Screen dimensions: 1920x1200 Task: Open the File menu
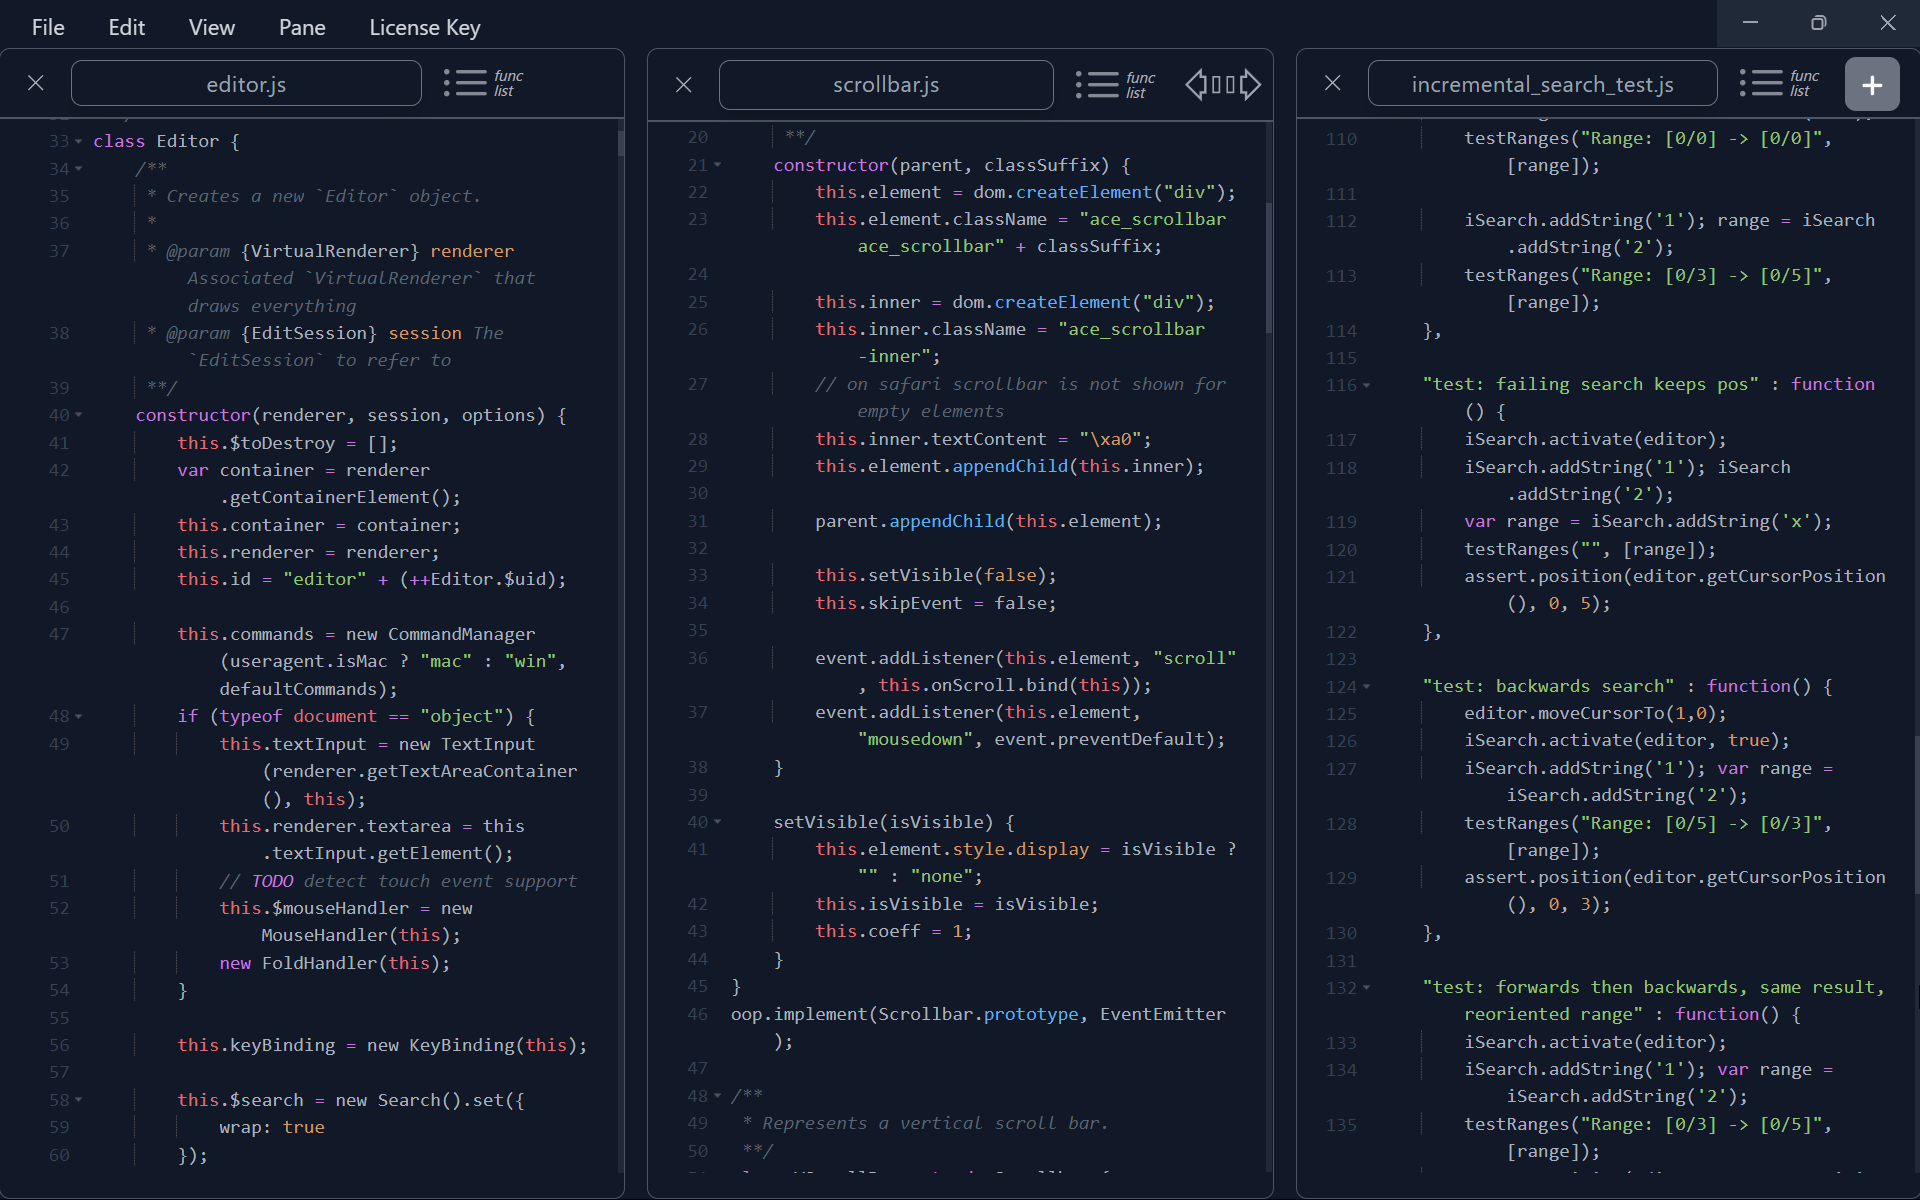[x=48, y=27]
